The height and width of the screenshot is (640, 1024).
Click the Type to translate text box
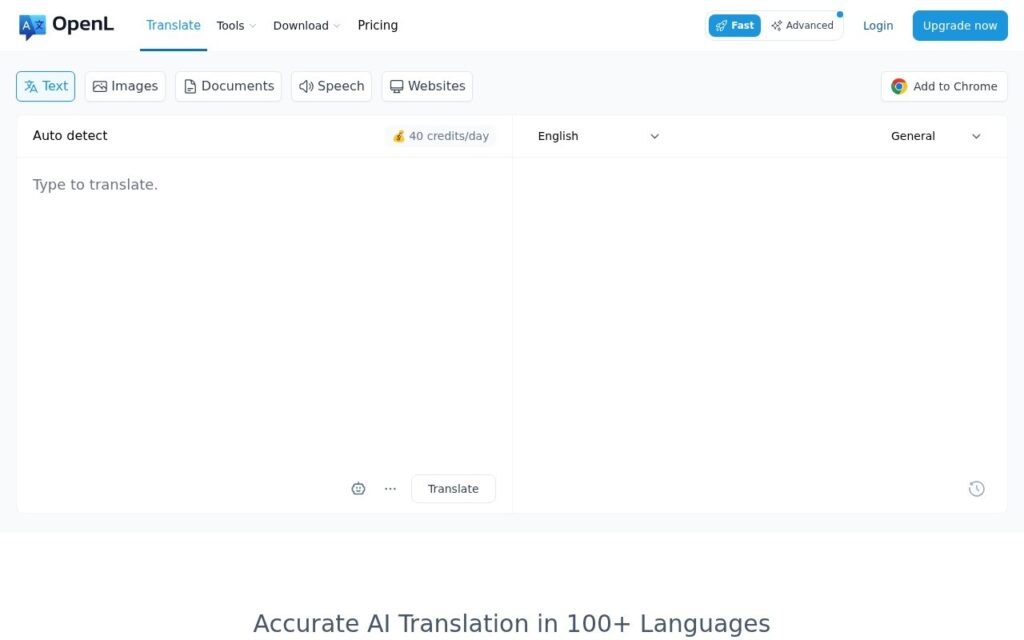[x=264, y=313]
